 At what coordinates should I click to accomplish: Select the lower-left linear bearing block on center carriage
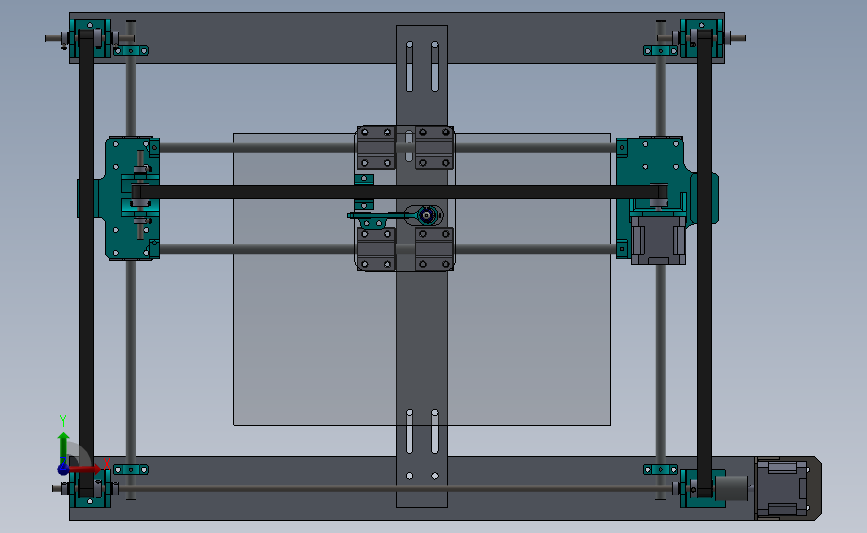(376, 249)
